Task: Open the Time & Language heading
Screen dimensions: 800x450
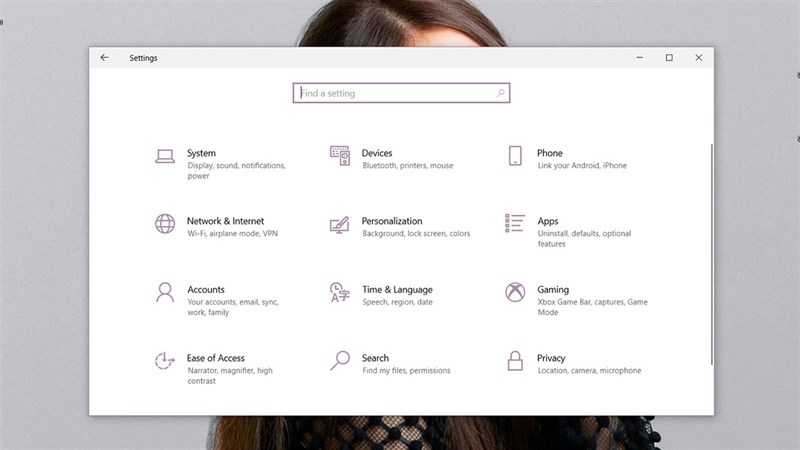Action: coord(397,290)
